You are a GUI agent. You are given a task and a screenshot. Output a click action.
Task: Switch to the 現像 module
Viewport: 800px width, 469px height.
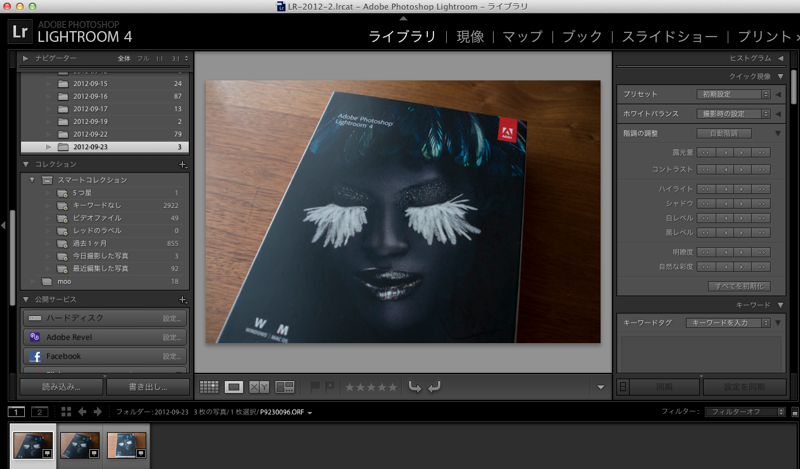(470, 37)
